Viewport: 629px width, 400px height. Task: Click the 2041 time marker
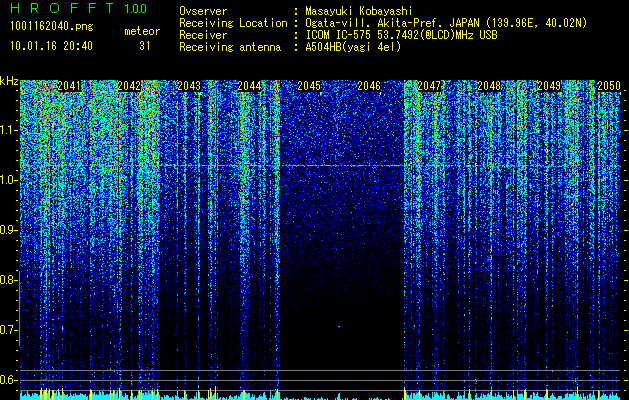tap(69, 86)
